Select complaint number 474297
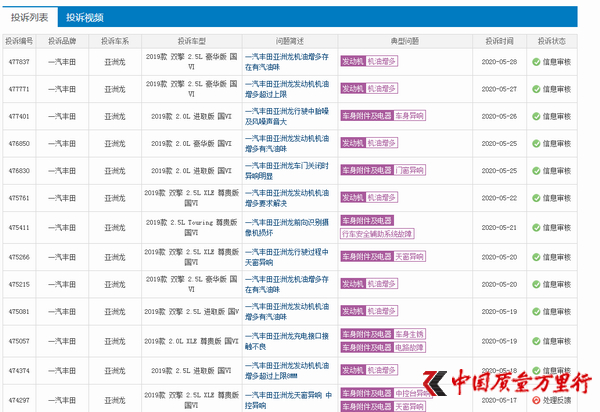 (19, 400)
